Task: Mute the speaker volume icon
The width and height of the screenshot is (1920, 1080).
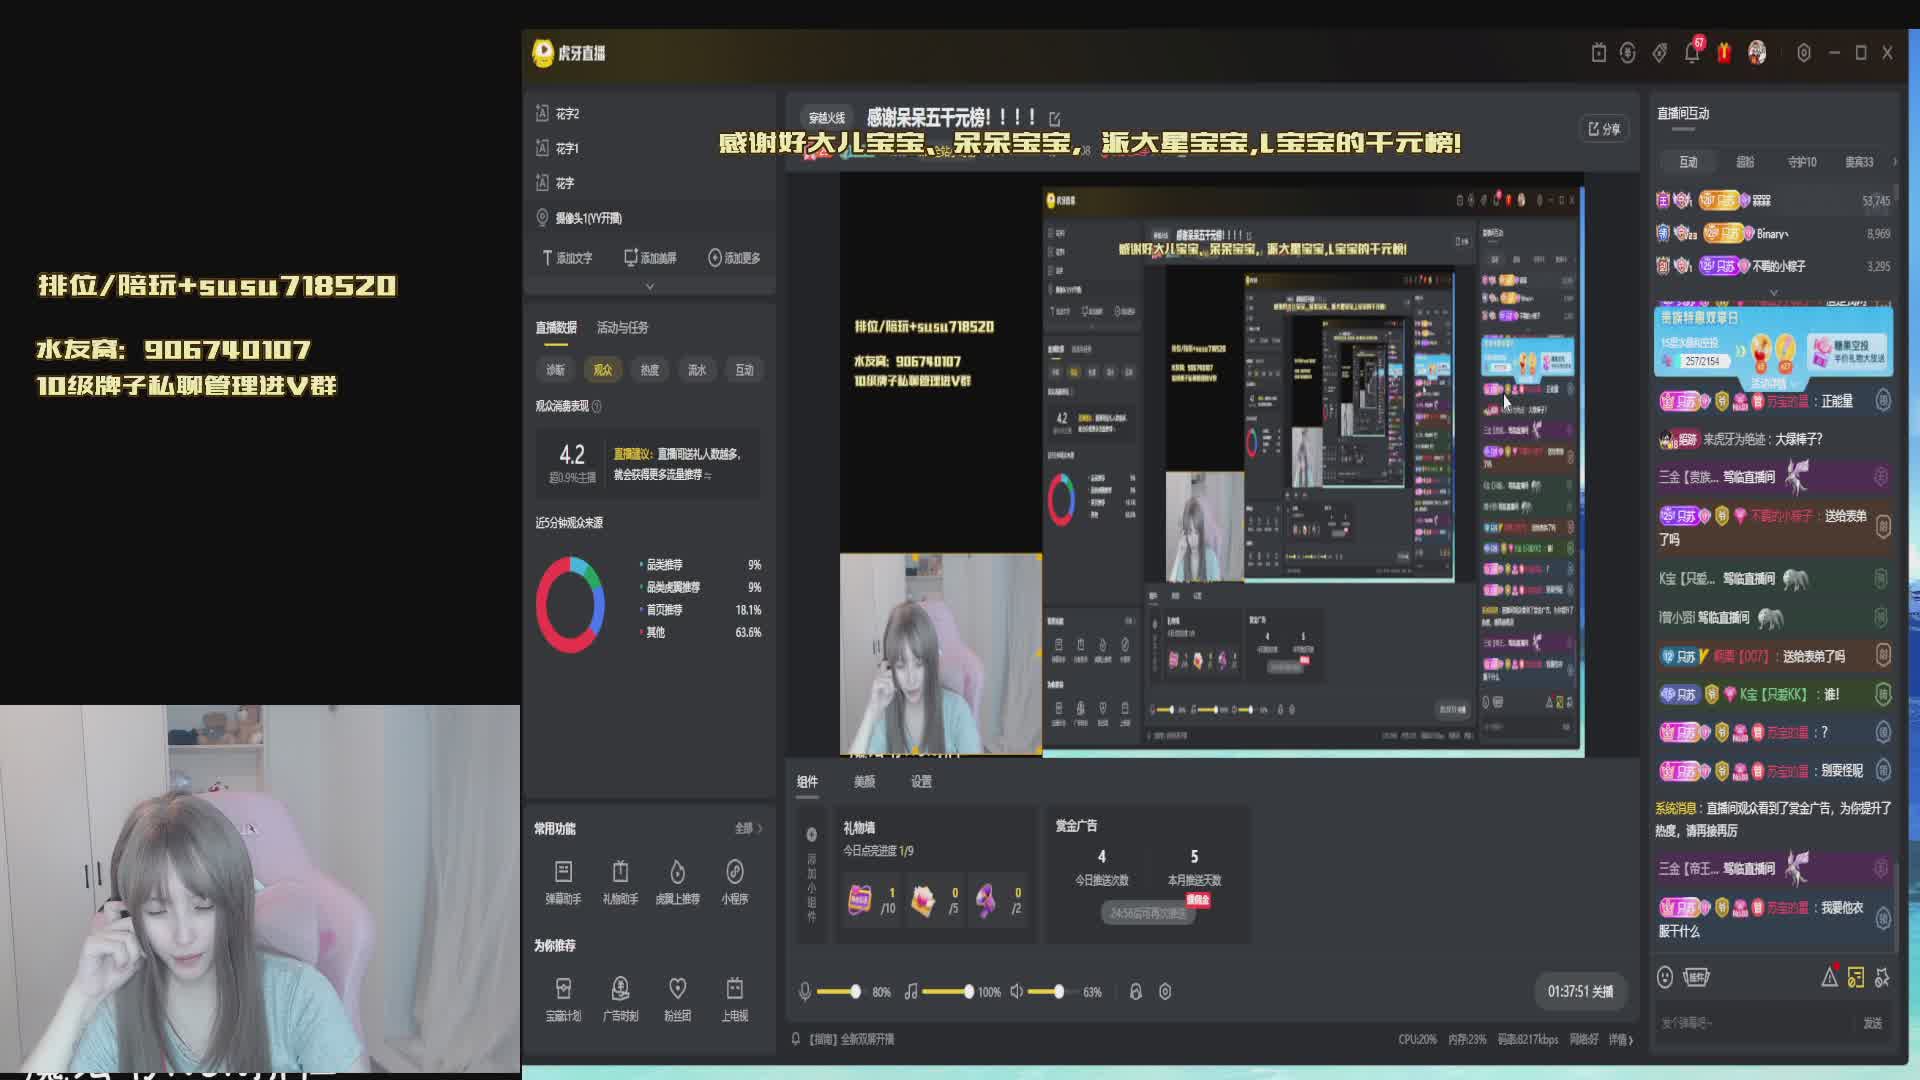Action: coord(1016,991)
